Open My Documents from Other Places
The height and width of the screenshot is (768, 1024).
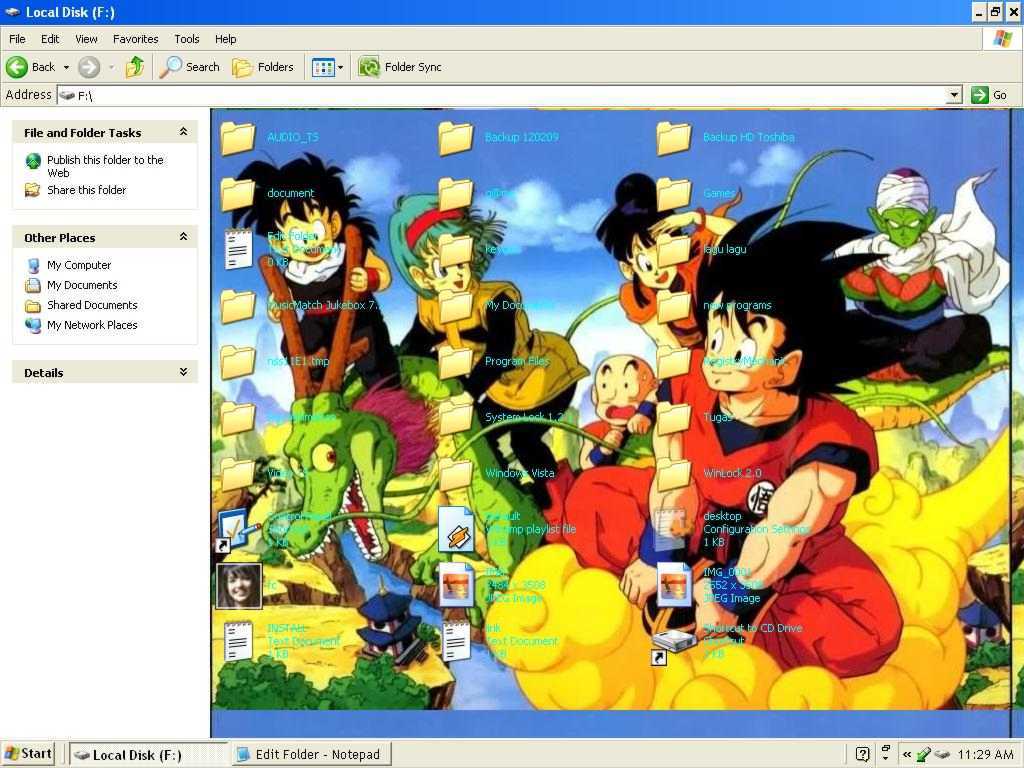(82, 285)
